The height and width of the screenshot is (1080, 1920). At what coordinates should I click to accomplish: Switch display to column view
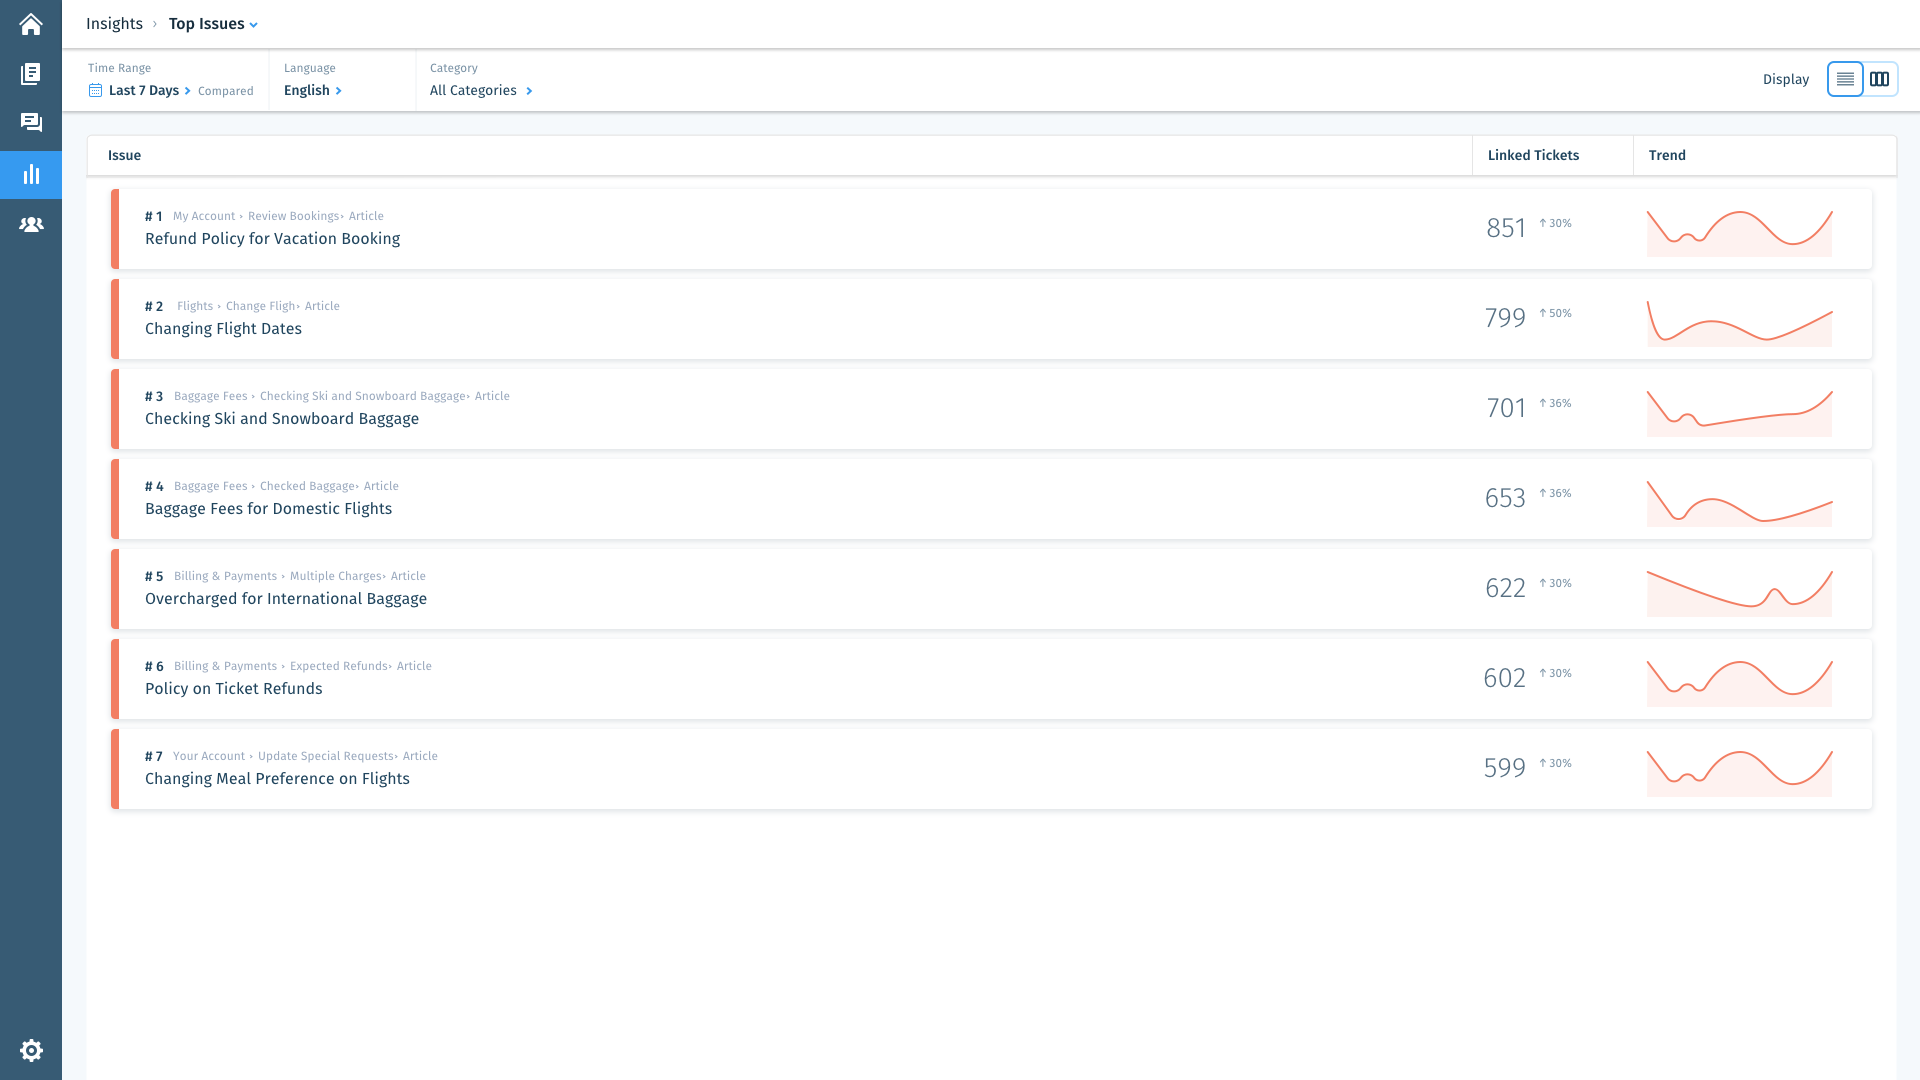[1879, 79]
